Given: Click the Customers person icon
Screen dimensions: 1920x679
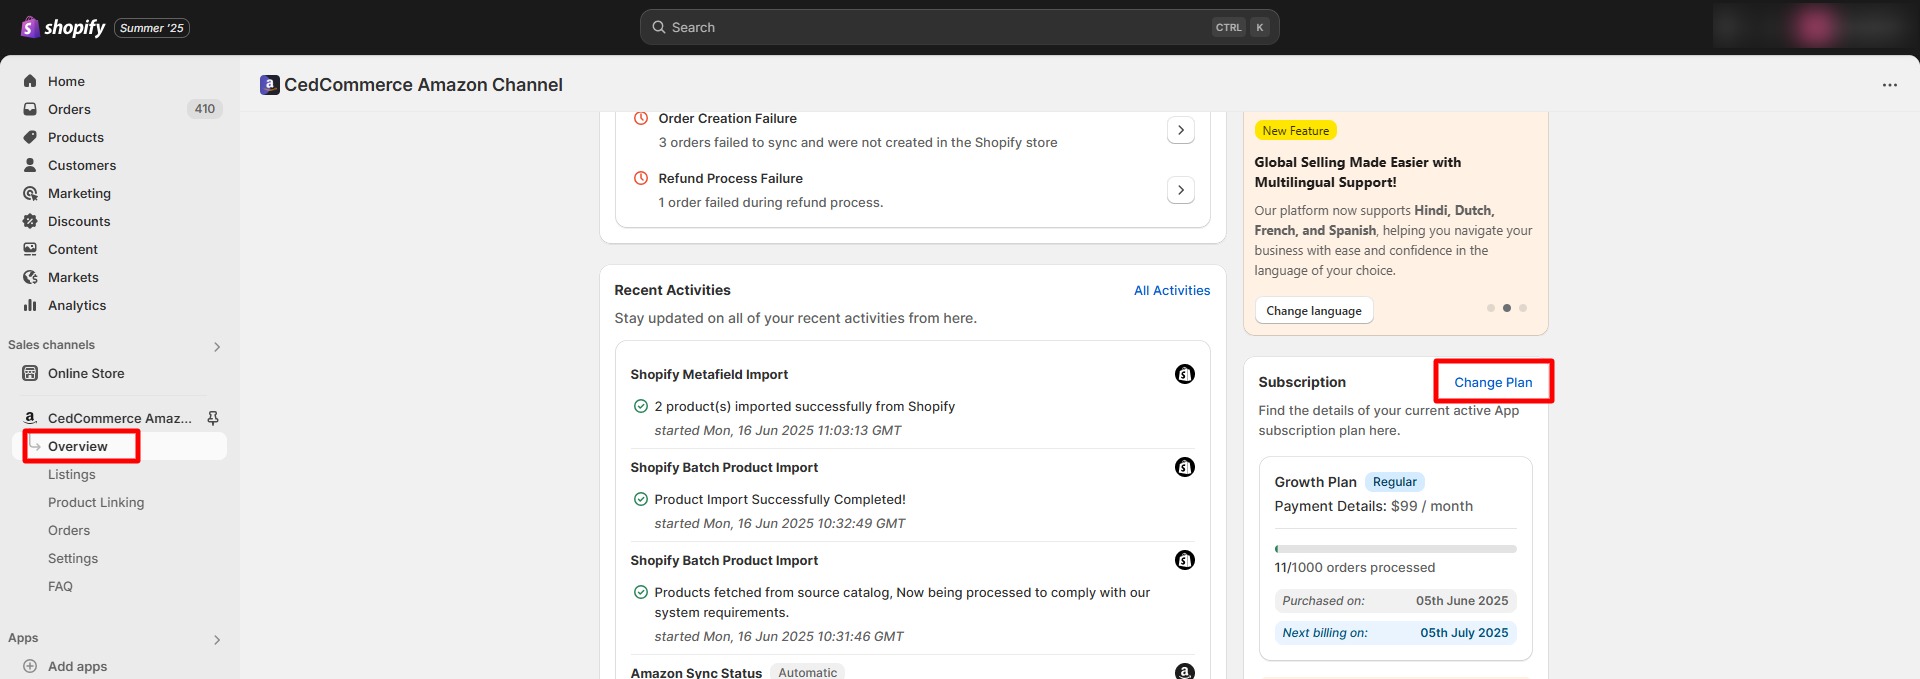Looking at the screenshot, I should point(30,165).
